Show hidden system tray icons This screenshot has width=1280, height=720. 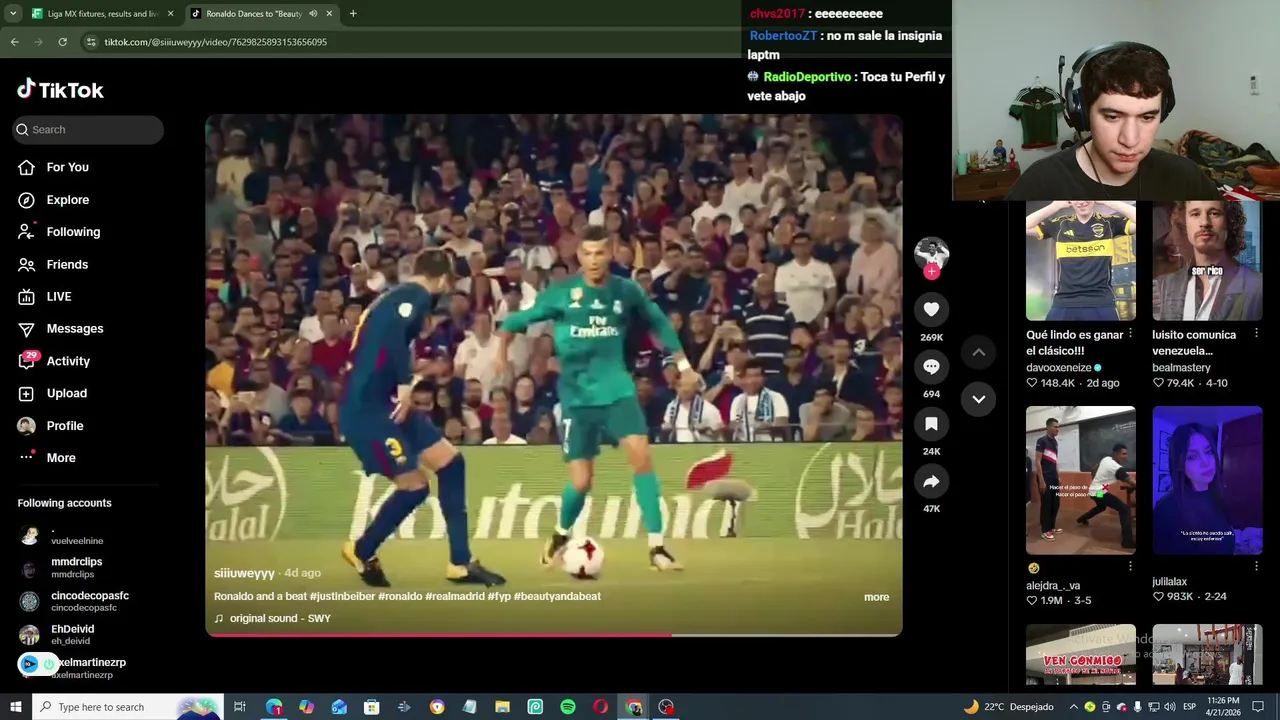click(1074, 707)
